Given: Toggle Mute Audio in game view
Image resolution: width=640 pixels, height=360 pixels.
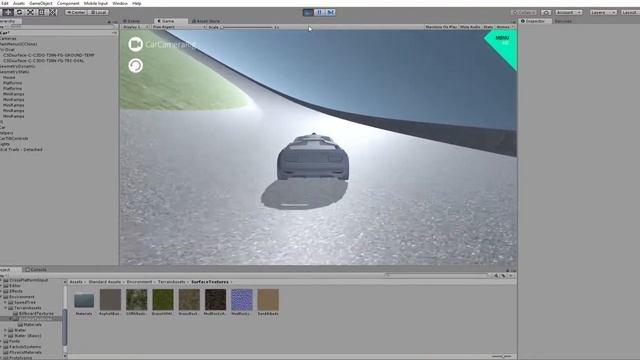Looking at the screenshot, I should click(x=470, y=27).
